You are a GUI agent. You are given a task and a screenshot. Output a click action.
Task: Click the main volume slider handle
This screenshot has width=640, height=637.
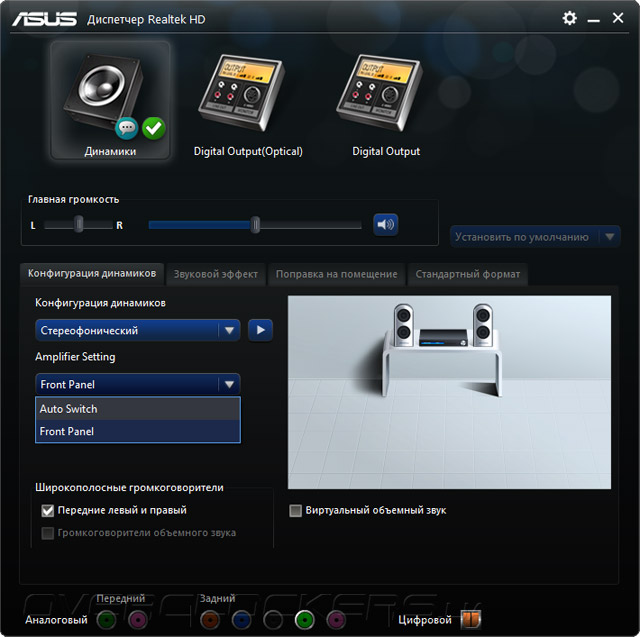click(255, 225)
